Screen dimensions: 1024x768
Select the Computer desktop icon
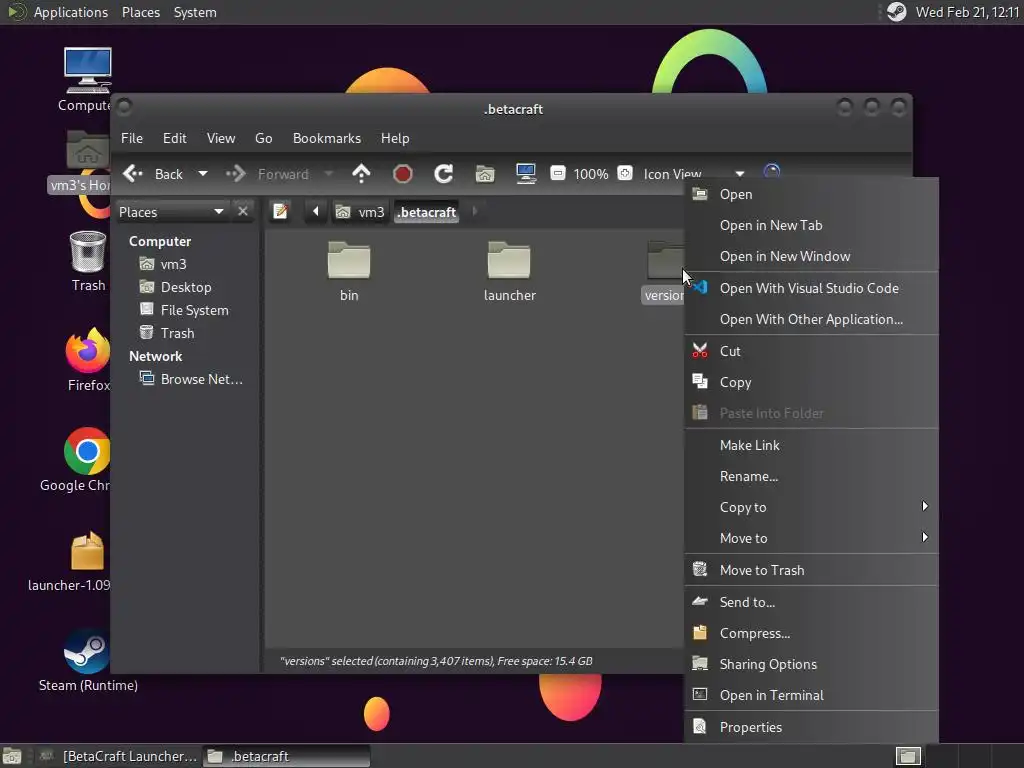pos(86,80)
